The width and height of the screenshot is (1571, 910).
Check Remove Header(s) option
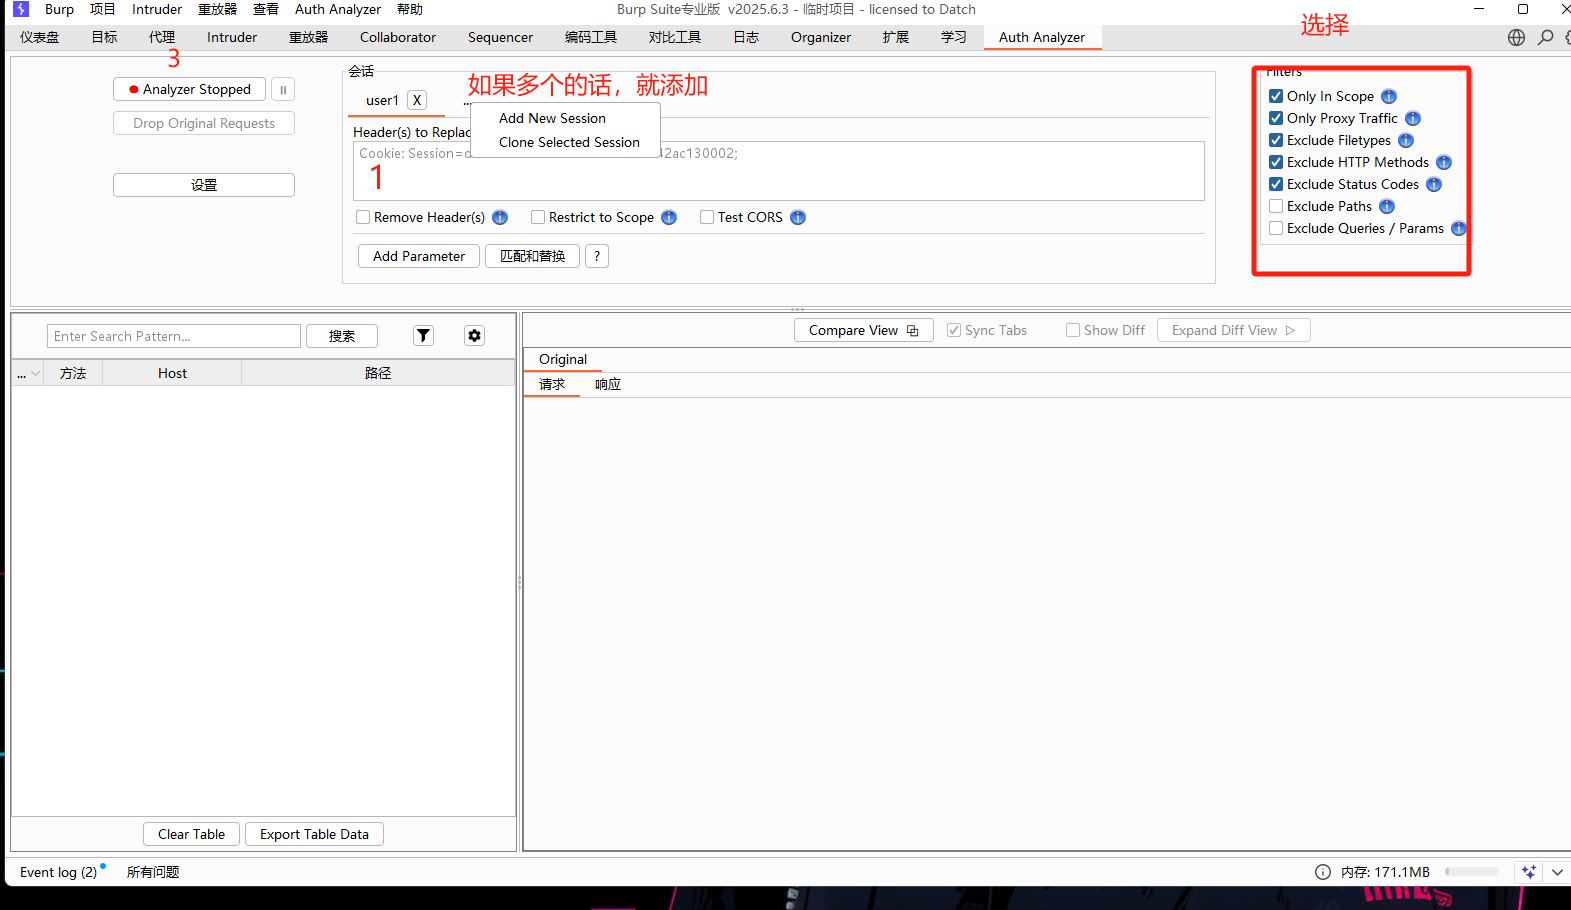pos(363,217)
